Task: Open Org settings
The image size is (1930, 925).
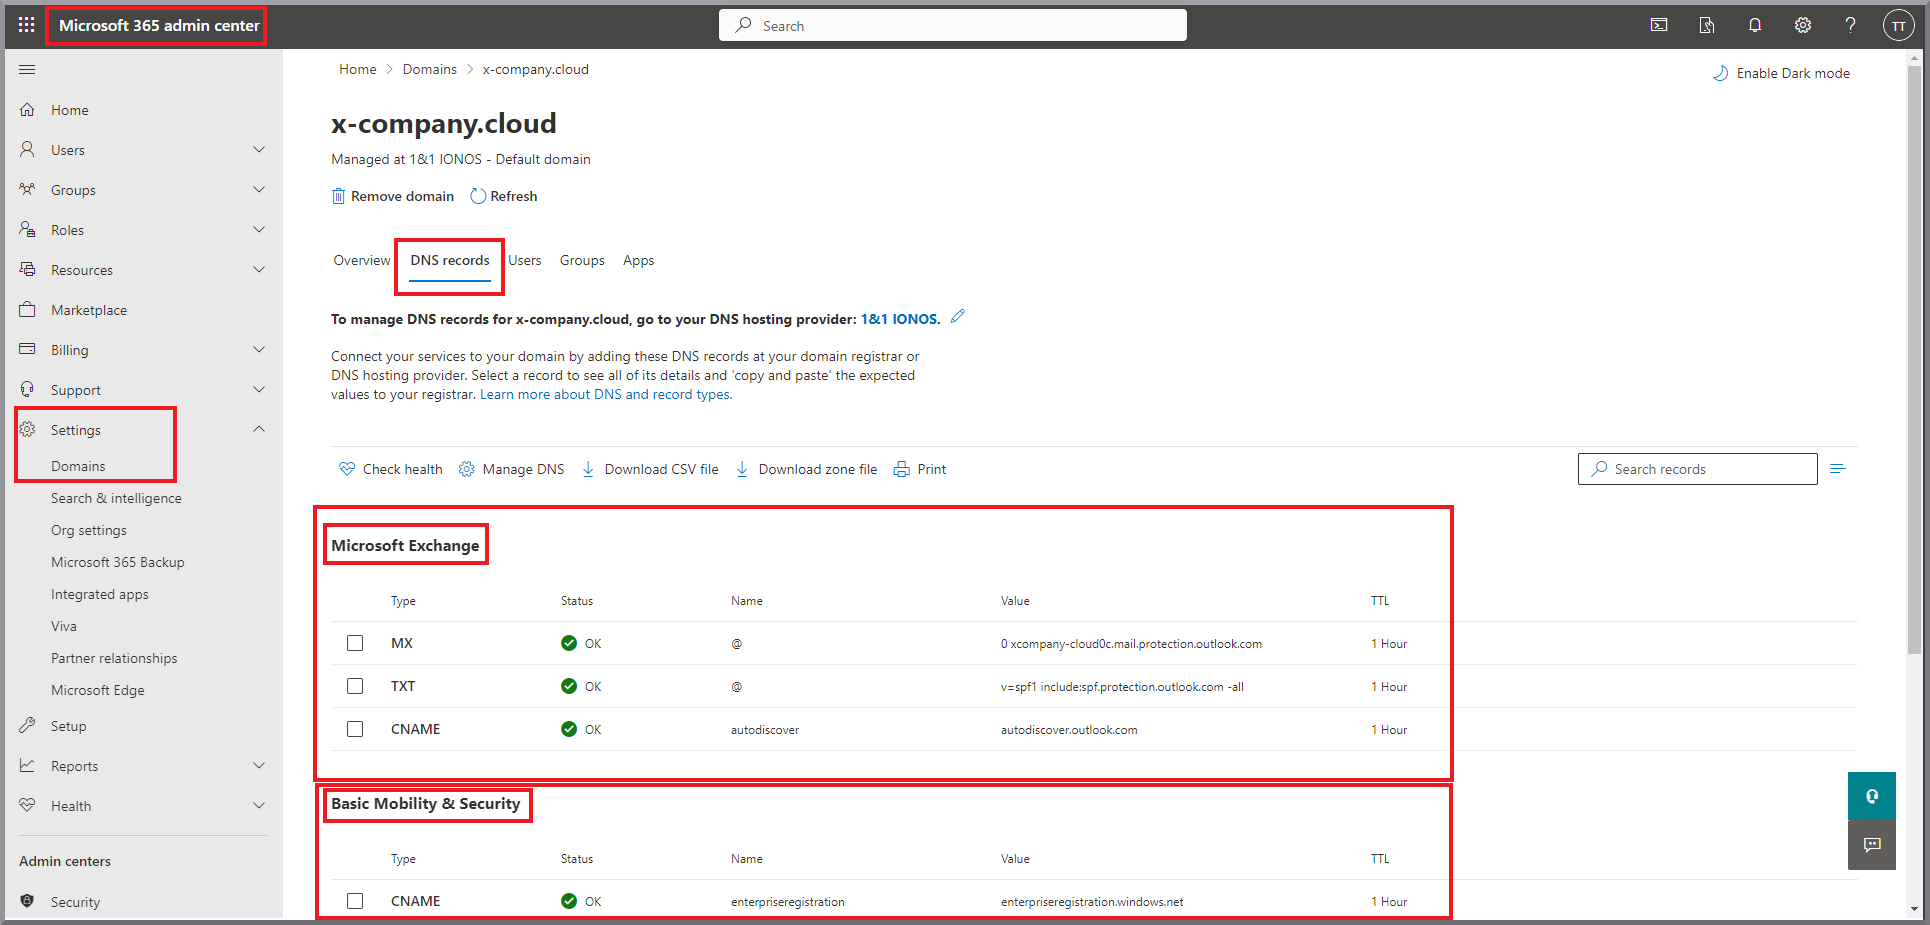Action: pyautogui.click(x=89, y=530)
